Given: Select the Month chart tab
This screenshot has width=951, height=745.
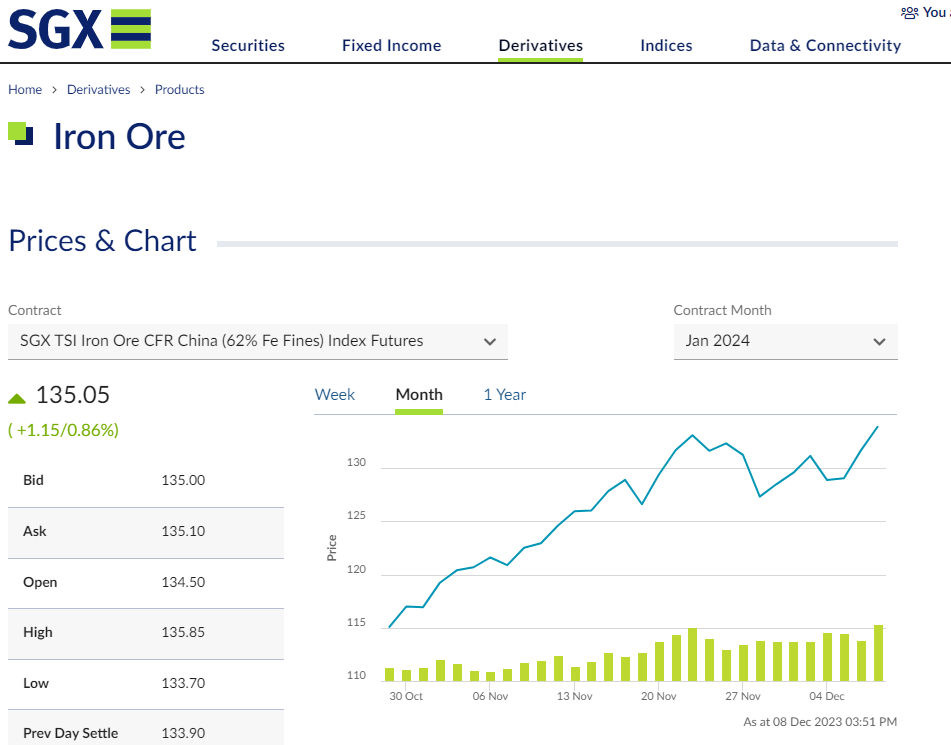Looking at the screenshot, I should click(x=419, y=394).
